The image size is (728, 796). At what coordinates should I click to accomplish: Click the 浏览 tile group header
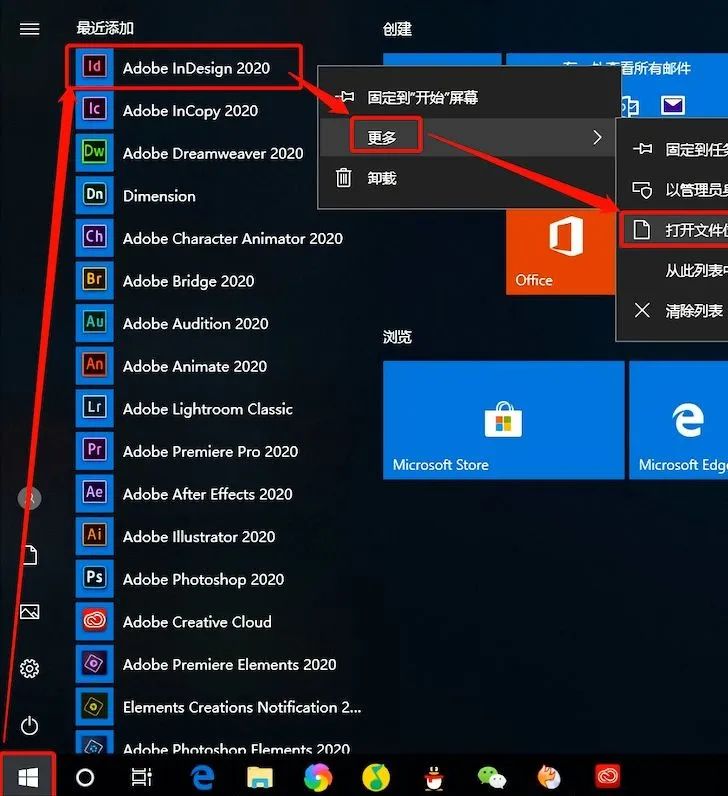tap(397, 337)
